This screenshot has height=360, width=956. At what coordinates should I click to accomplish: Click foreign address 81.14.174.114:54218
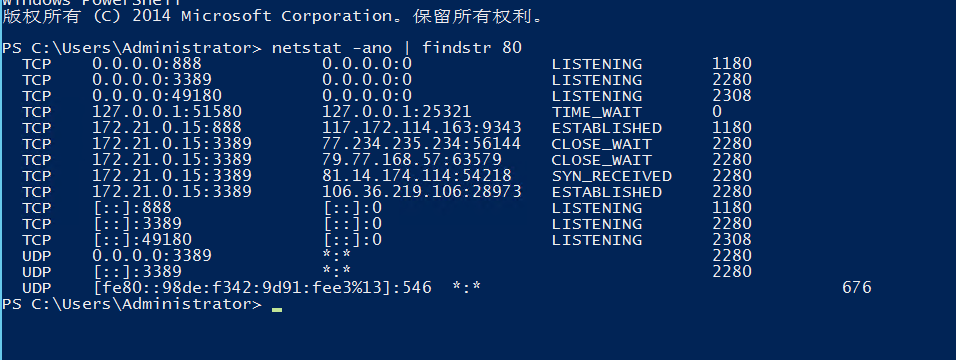[x=416, y=176]
